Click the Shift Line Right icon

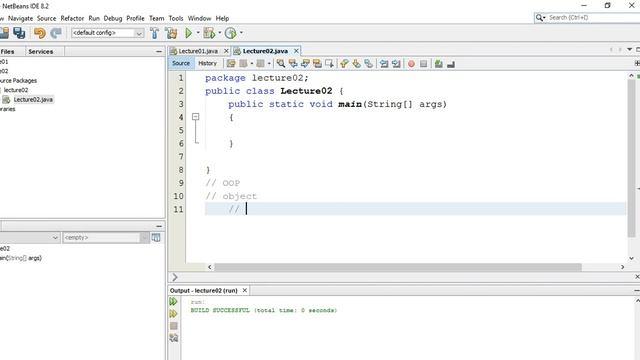(396, 64)
